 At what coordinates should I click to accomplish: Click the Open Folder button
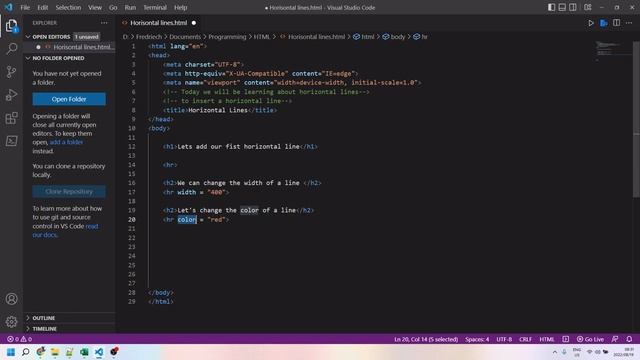(69, 99)
